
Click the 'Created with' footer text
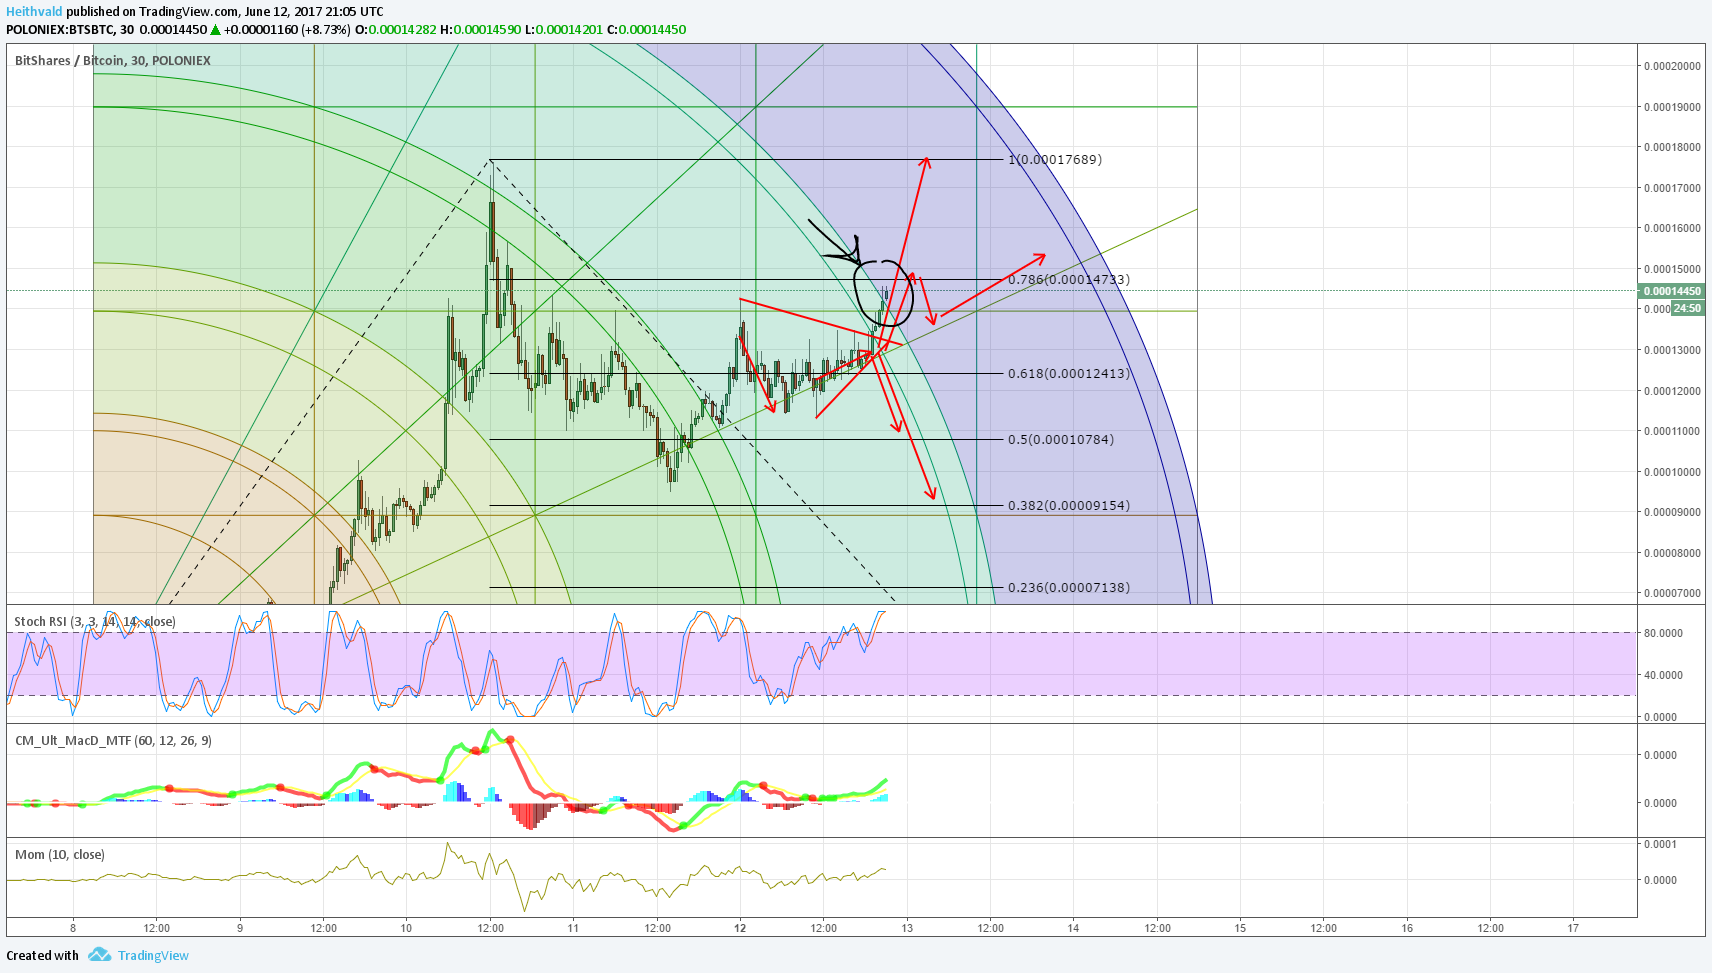[42, 955]
